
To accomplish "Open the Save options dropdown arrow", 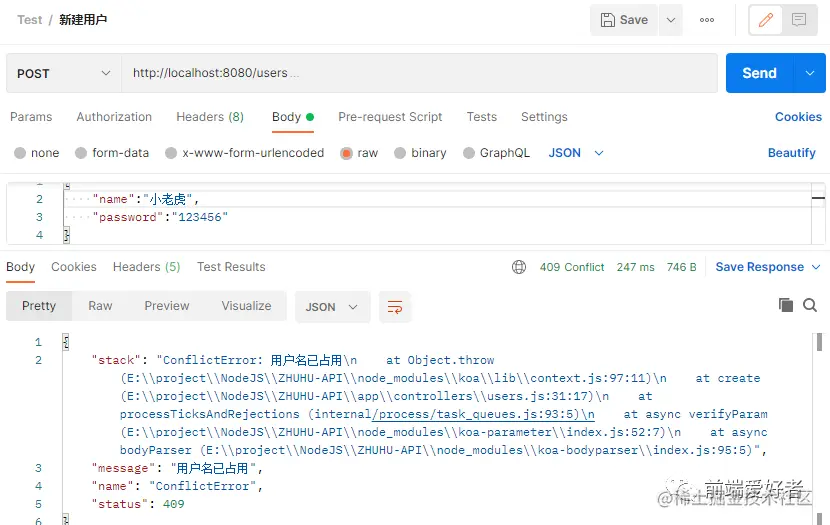I will (671, 20).
